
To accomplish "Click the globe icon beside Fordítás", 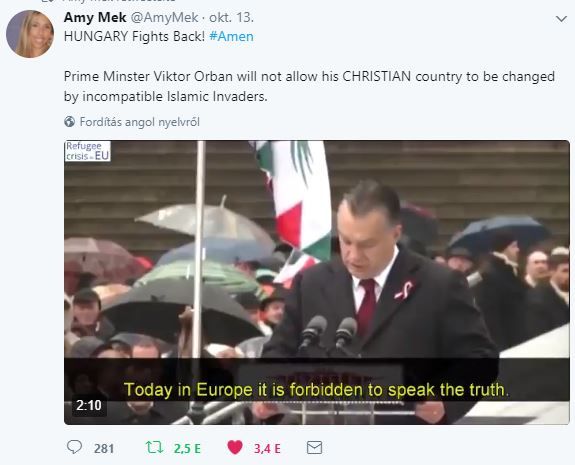I will point(69,121).
